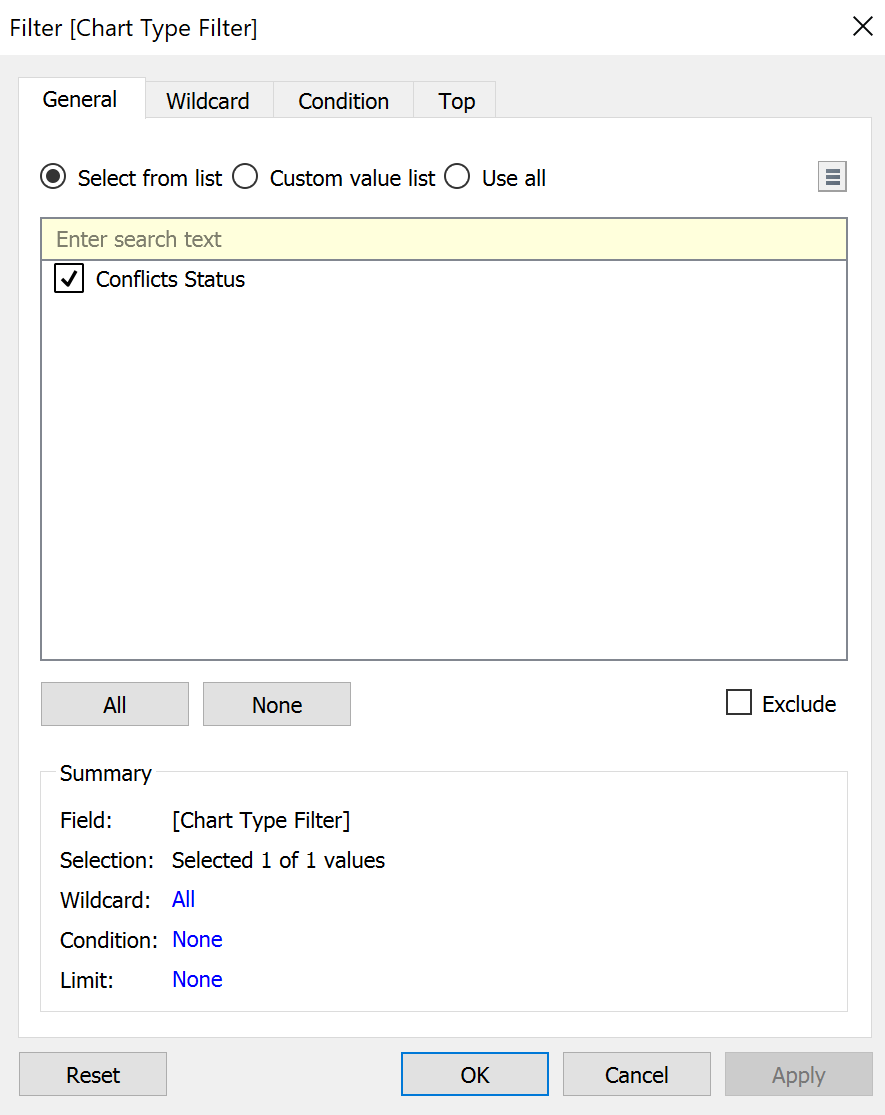Reset the filter with the Reset button
Screen dimensions: 885x1115
[93, 1075]
